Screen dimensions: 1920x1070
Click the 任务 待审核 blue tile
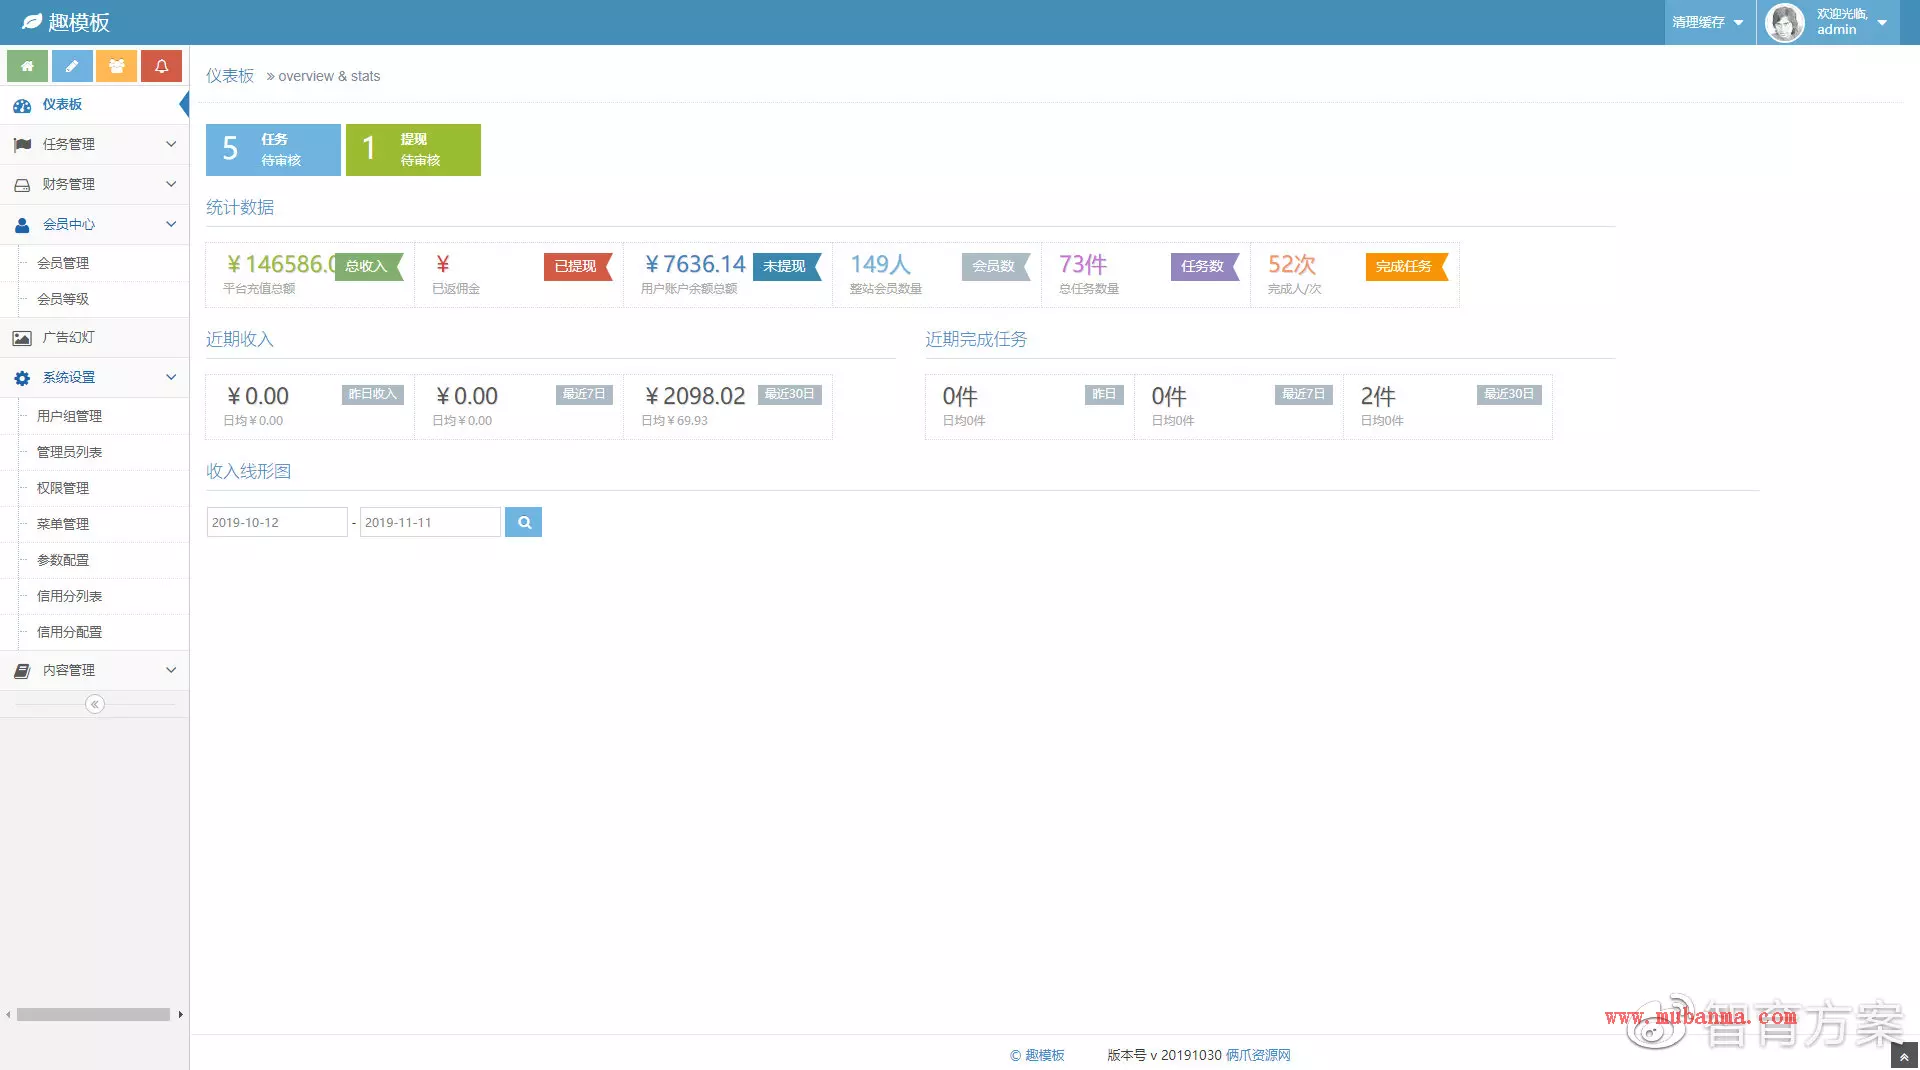tap(273, 150)
